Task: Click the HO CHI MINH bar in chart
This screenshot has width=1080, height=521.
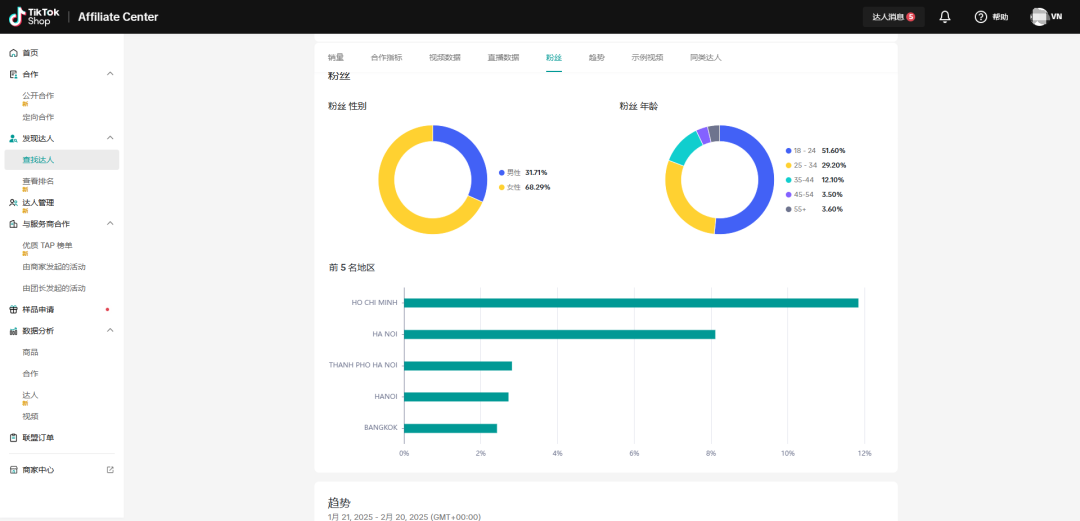Action: click(x=630, y=303)
